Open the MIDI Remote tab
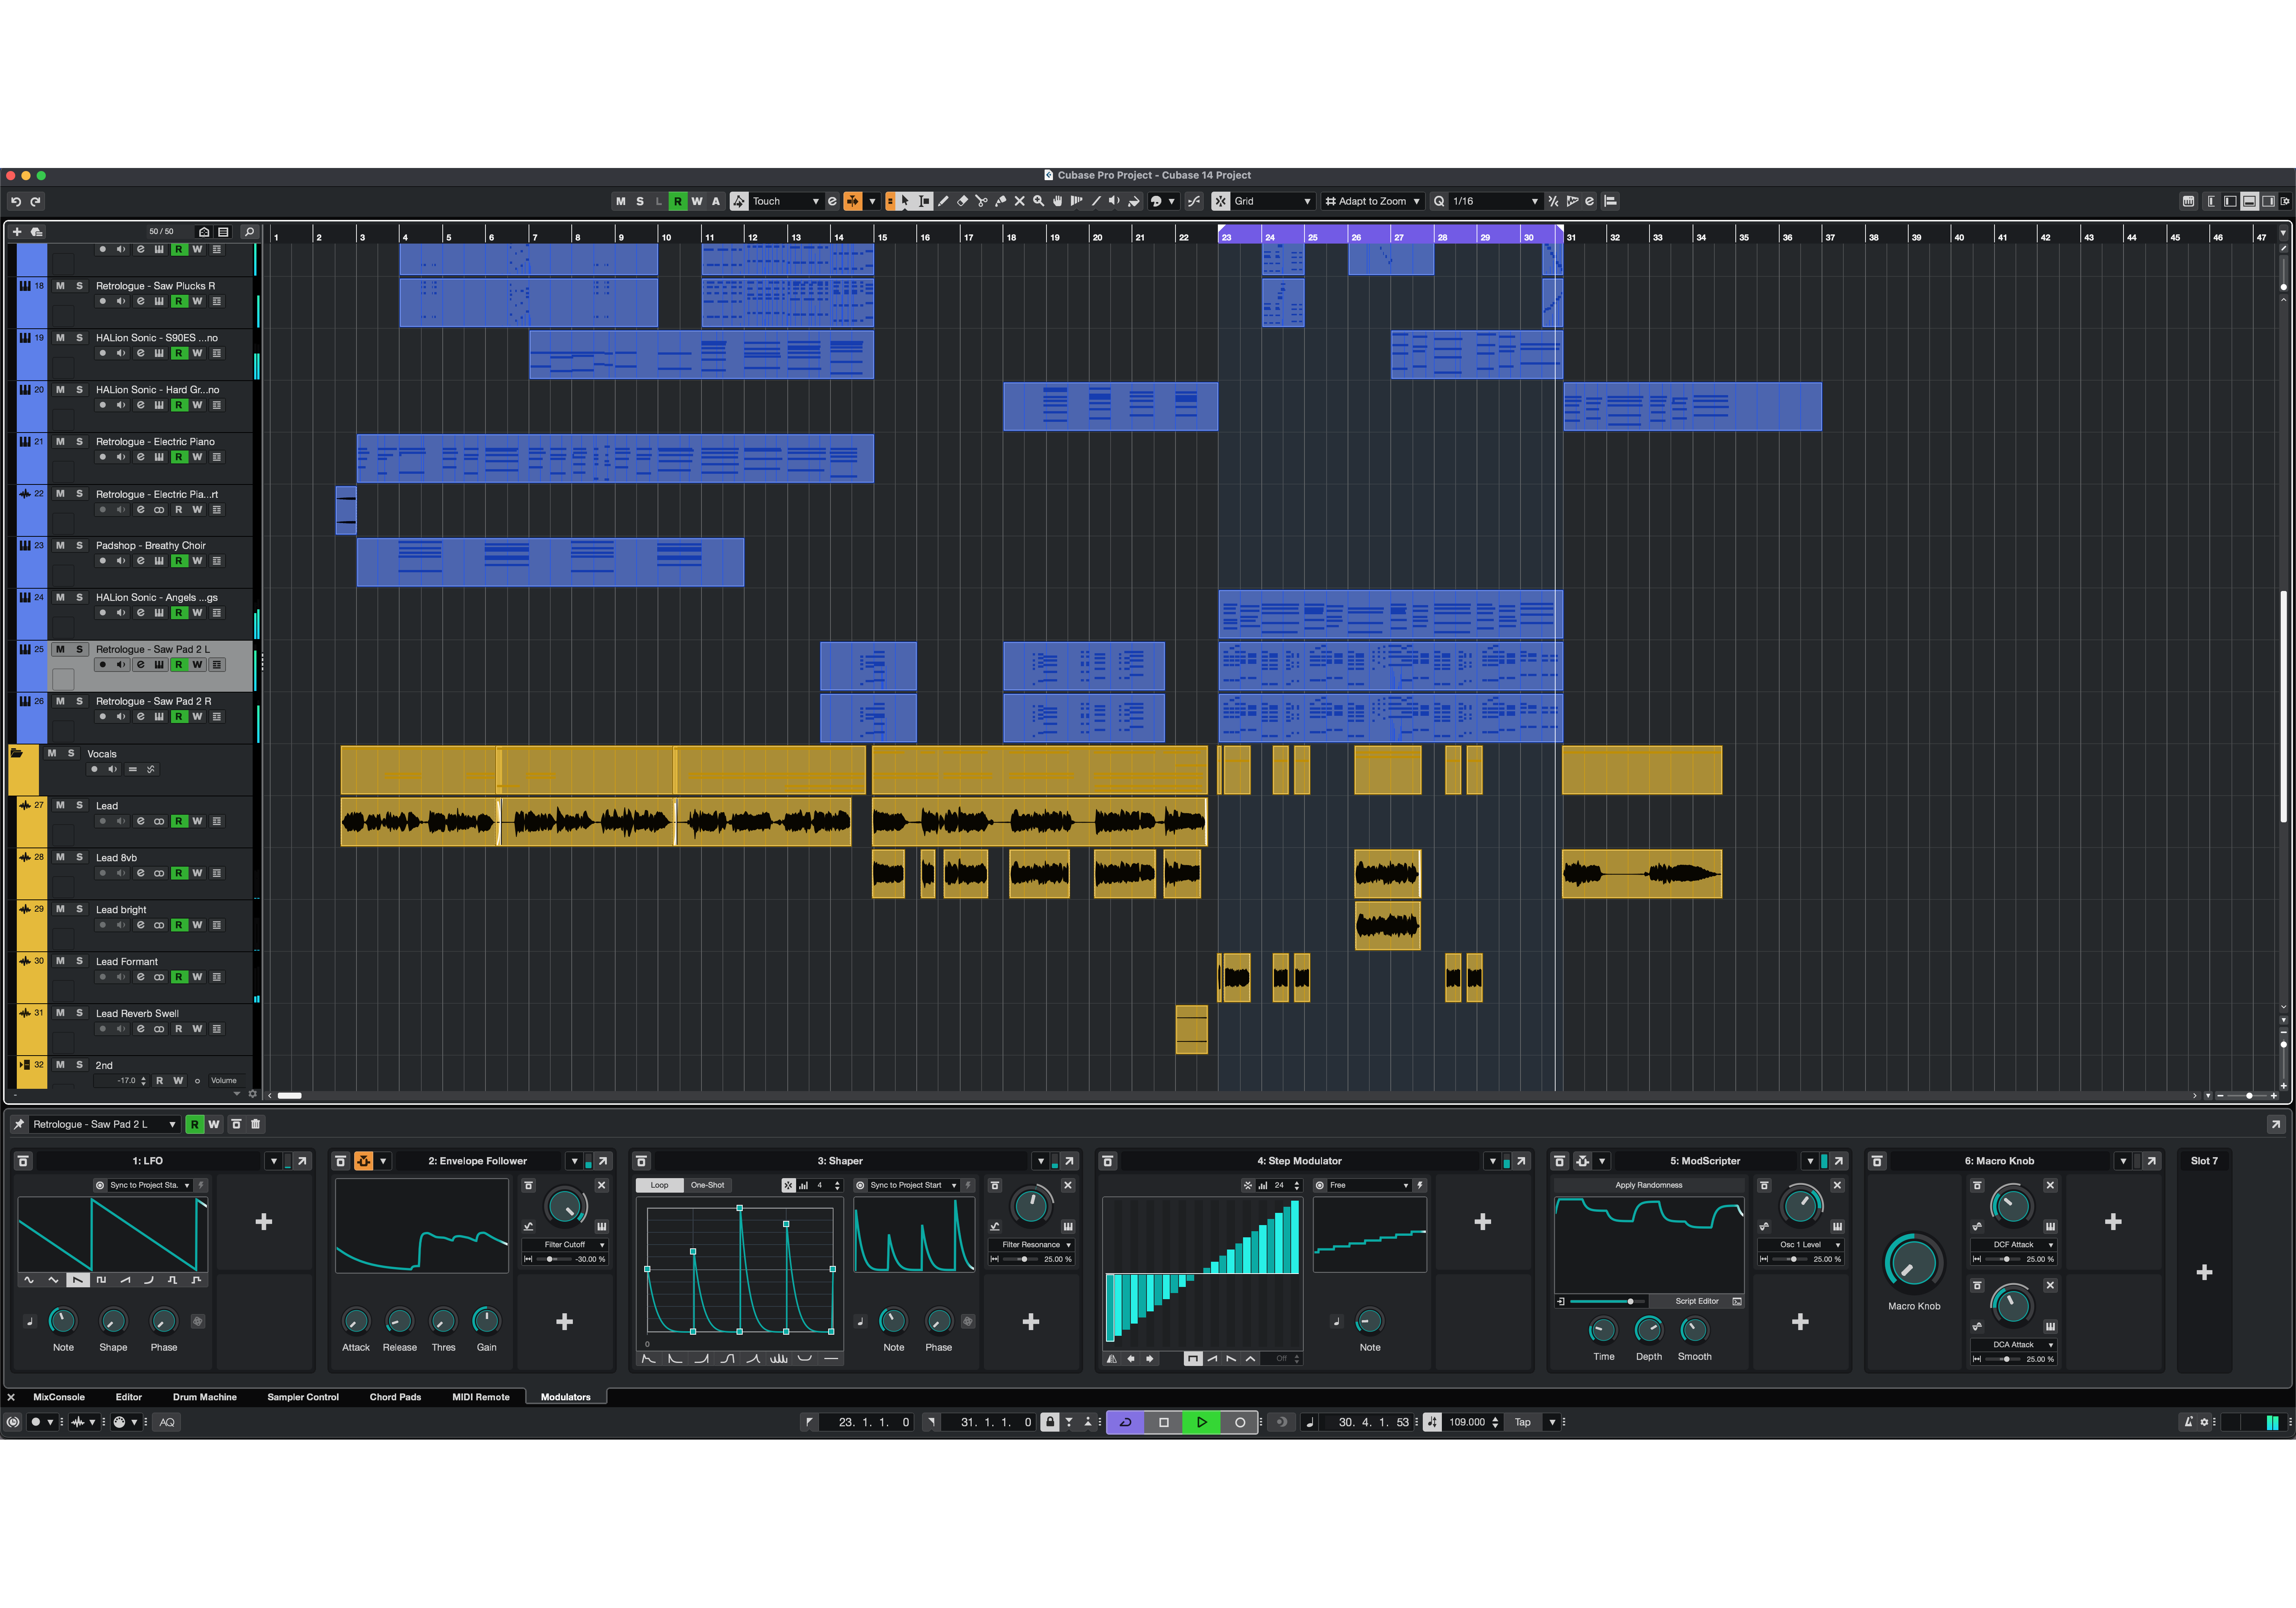 click(x=481, y=1397)
